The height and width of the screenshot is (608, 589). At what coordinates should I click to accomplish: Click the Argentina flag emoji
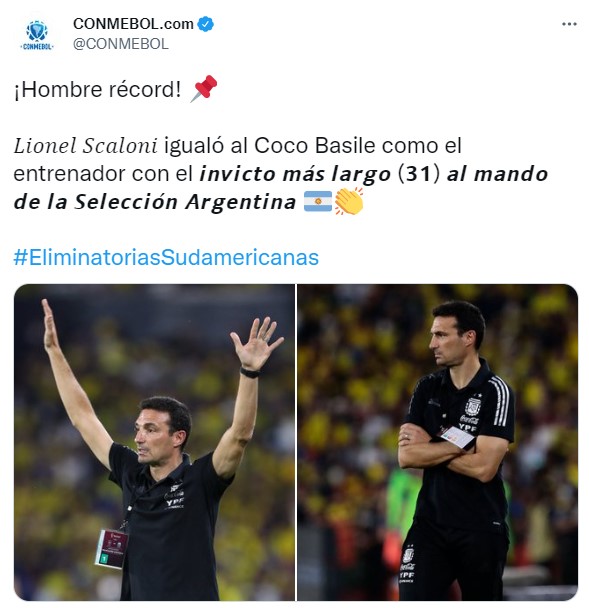pos(318,201)
